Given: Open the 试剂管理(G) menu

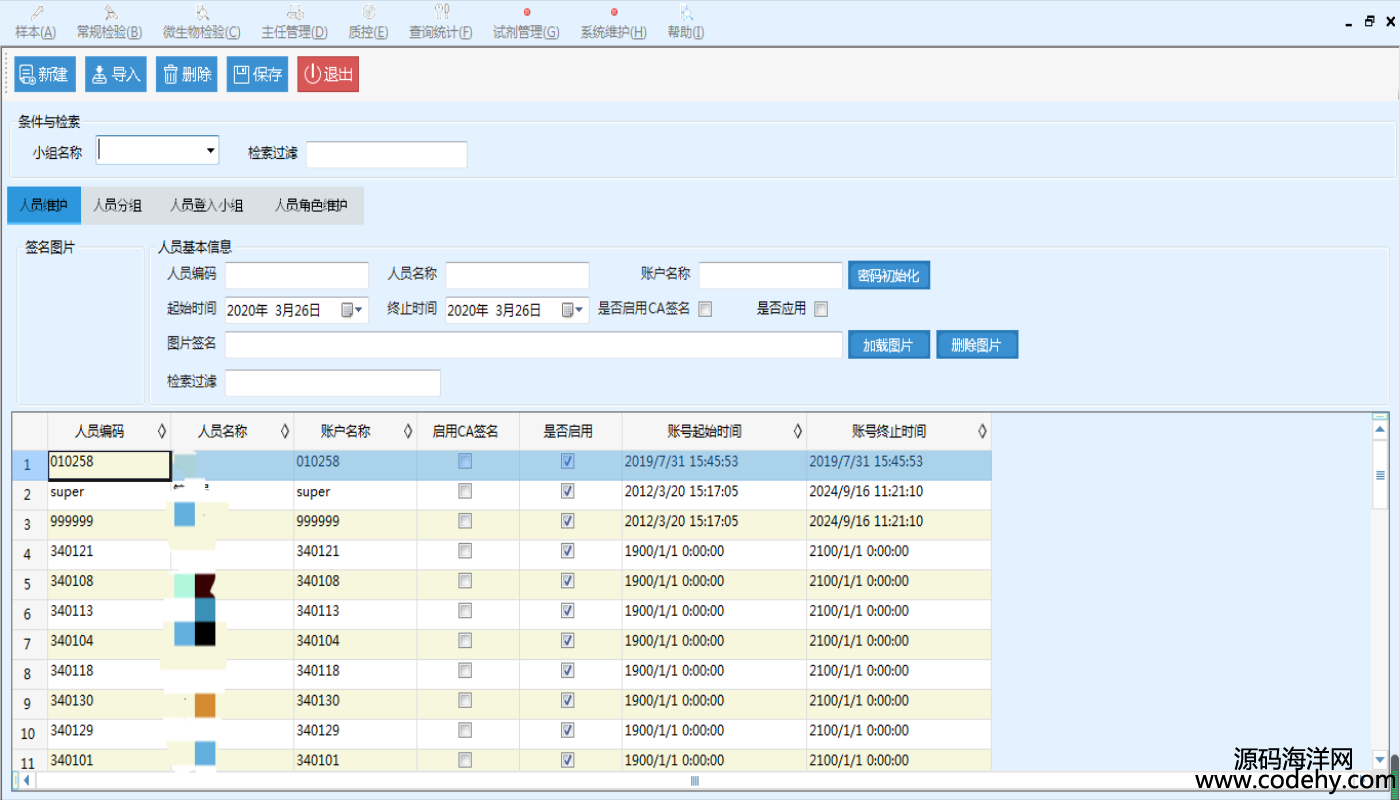Looking at the screenshot, I should pos(526,23).
